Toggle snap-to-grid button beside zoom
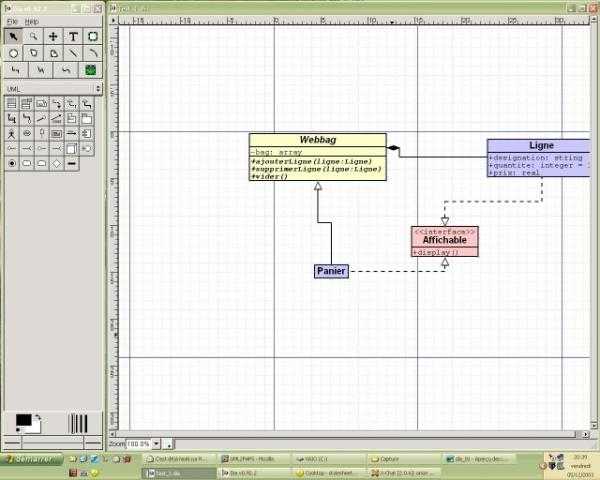This screenshot has height=480, width=600. [x=168, y=444]
